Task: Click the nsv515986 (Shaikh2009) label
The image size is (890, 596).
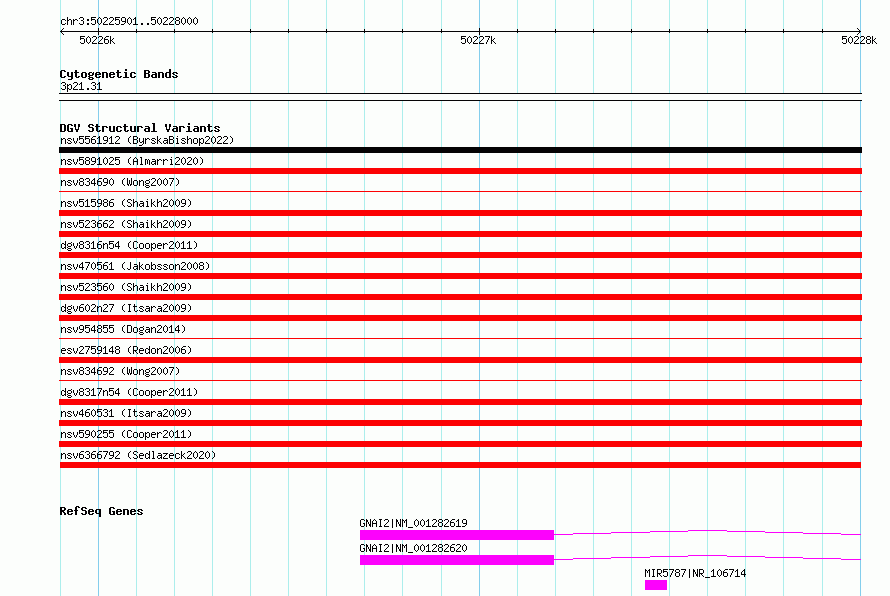Action: (x=126, y=203)
